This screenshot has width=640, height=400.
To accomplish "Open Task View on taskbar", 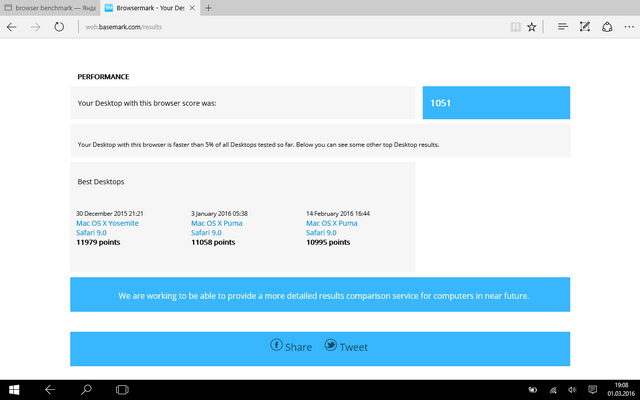I will 122,390.
